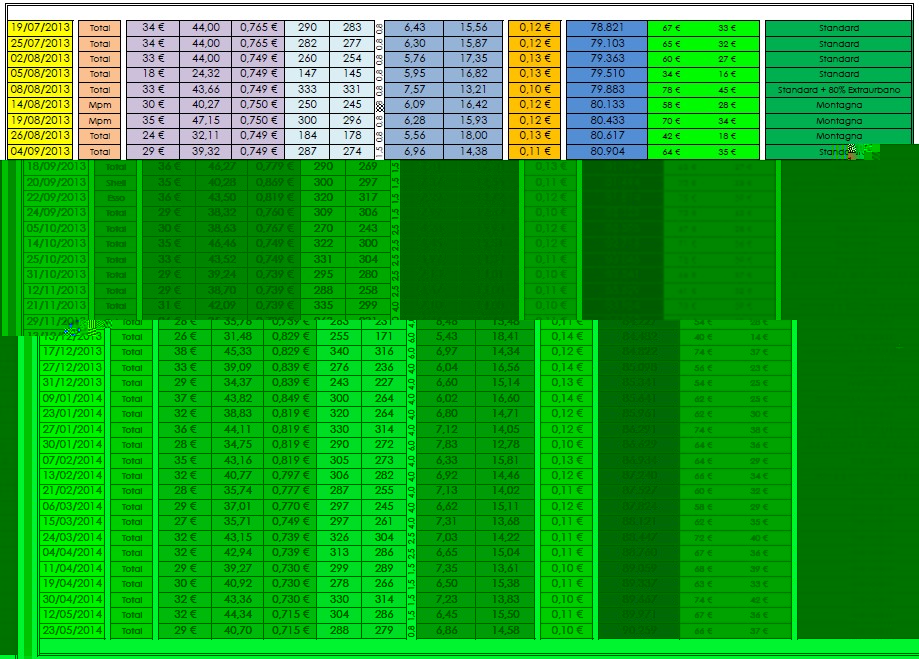This screenshot has height=659, width=919.
Task: Click the Esso station cell
Action: point(116,198)
